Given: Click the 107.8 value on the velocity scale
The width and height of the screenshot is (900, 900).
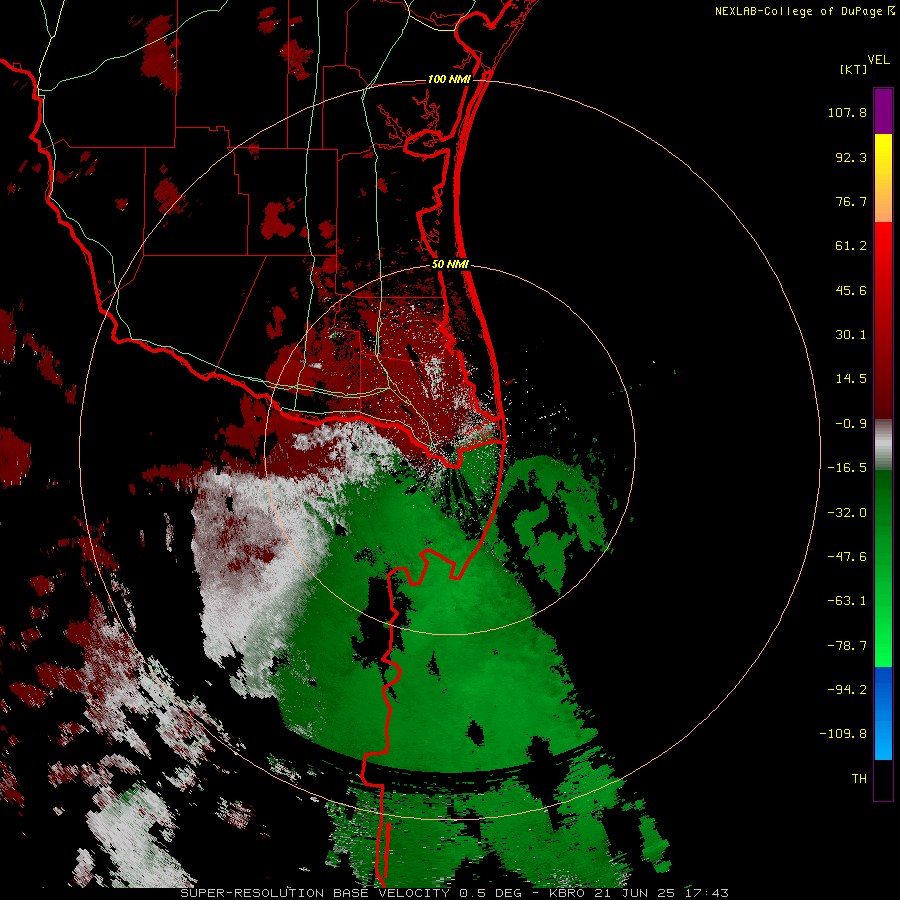Looking at the screenshot, I should (847, 112).
